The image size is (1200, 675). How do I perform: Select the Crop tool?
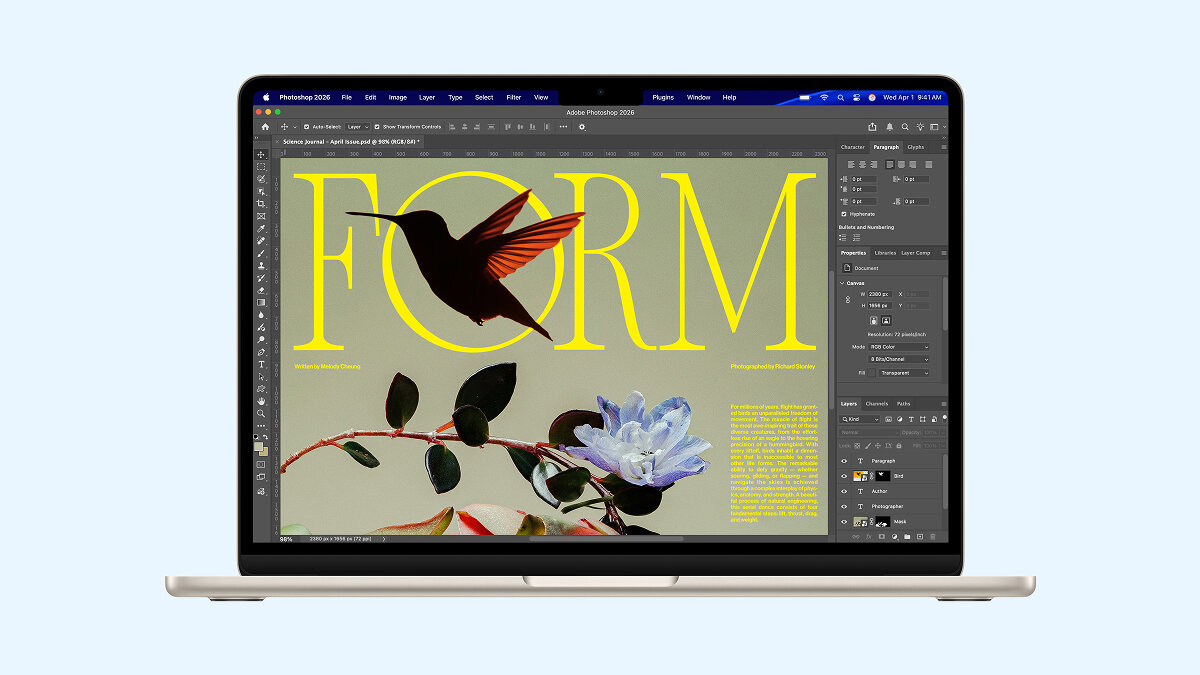point(261,203)
